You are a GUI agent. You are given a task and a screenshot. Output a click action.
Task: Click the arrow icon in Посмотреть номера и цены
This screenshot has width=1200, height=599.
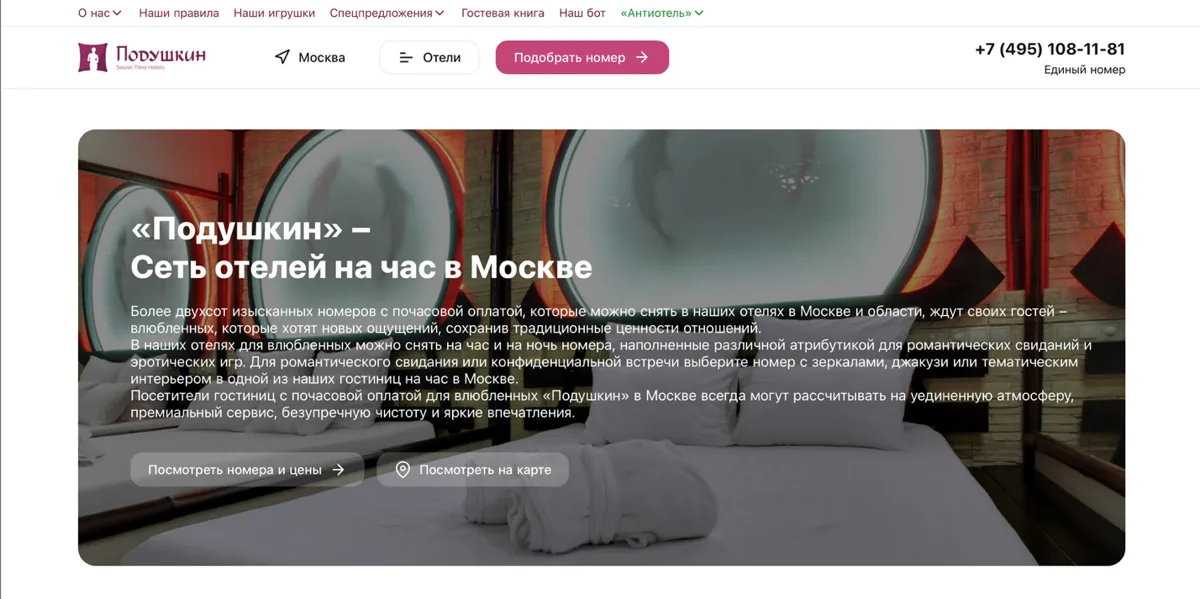tap(338, 470)
